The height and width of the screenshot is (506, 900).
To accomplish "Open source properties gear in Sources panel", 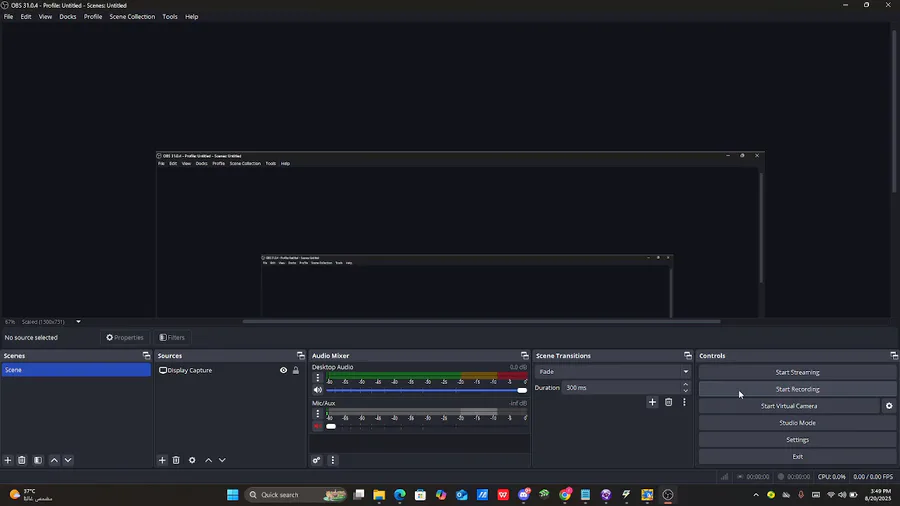I will (x=192, y=460).
